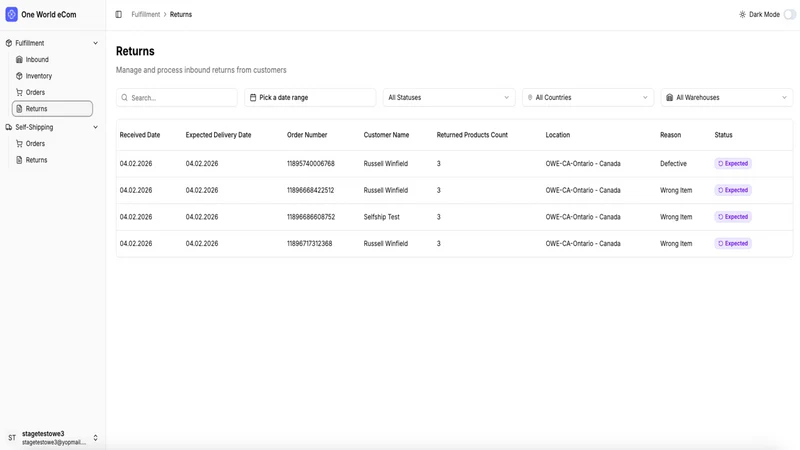The height and width of the screenshot is (450, 800).
Task: Click the Status column header
Action: [723, 135]
